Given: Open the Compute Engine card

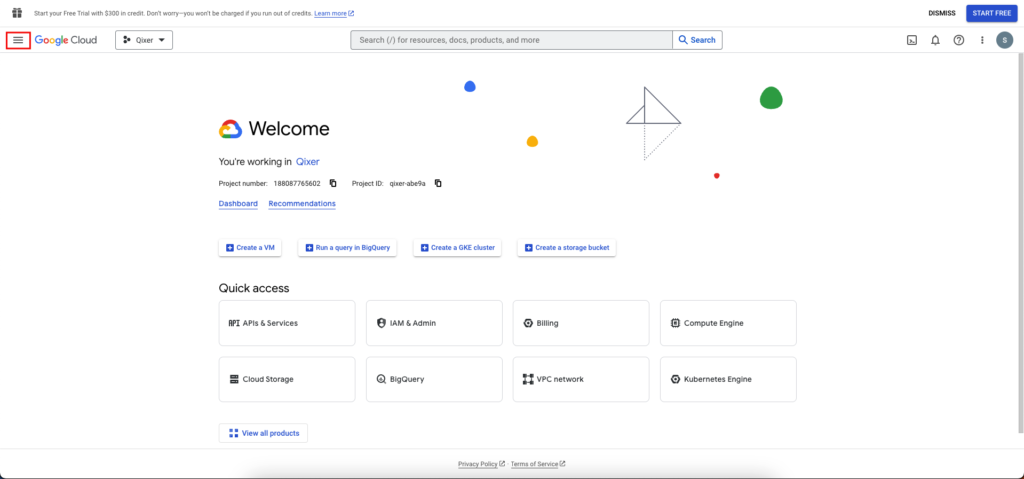Looking at the screenshot, I should click(x=728, y=323).
